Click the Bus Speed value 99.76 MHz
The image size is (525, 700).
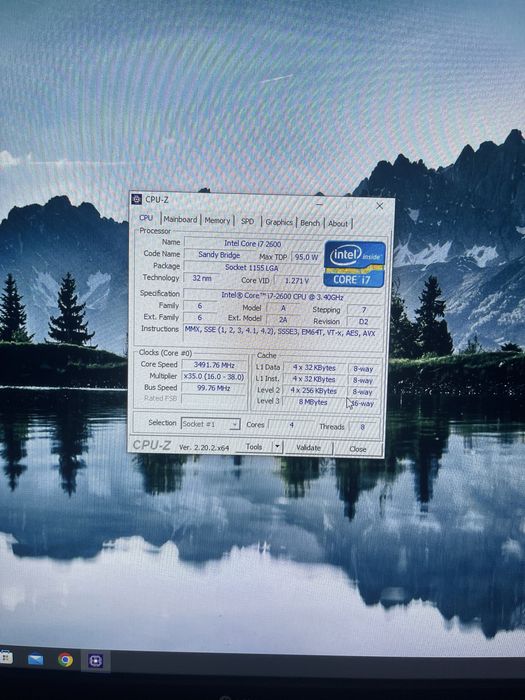pyautogui.click(x=214, y=388)
